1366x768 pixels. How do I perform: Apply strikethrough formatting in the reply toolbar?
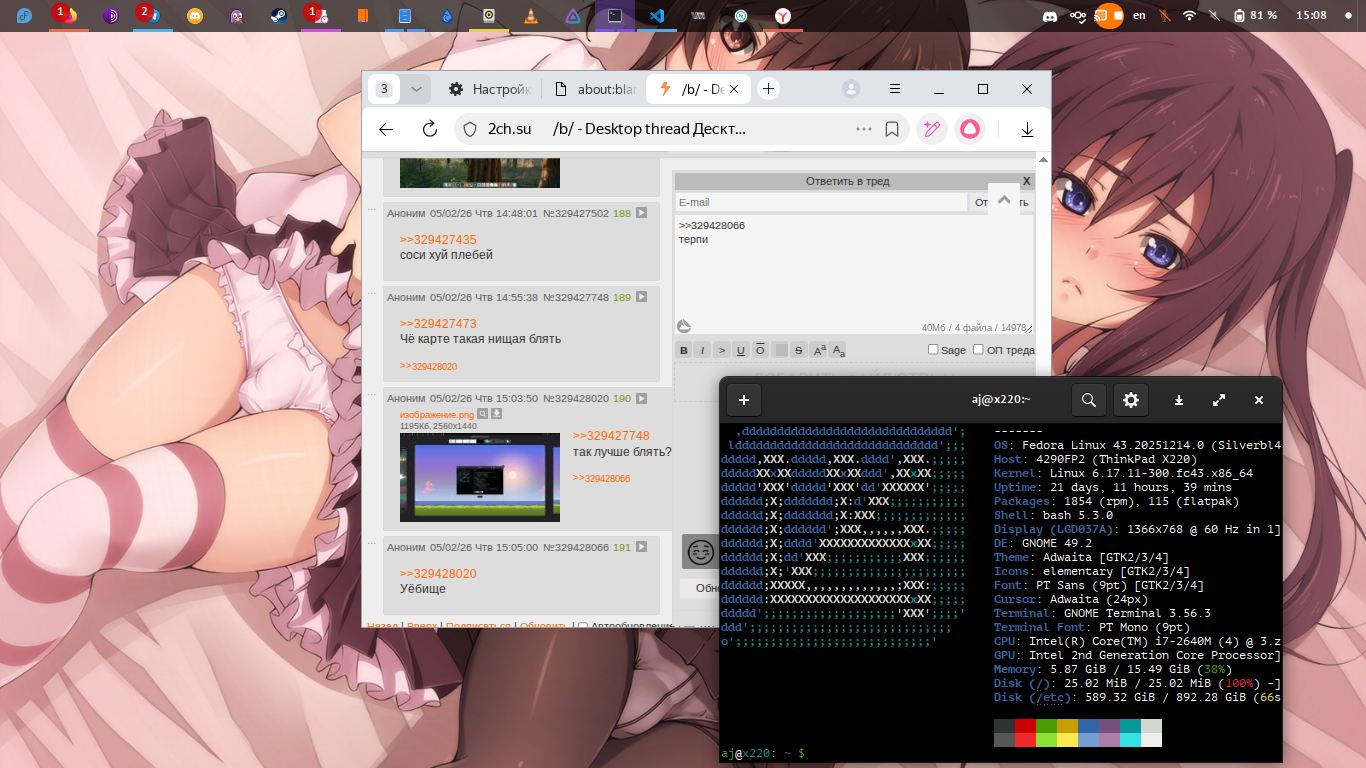[x=798, y=350]
